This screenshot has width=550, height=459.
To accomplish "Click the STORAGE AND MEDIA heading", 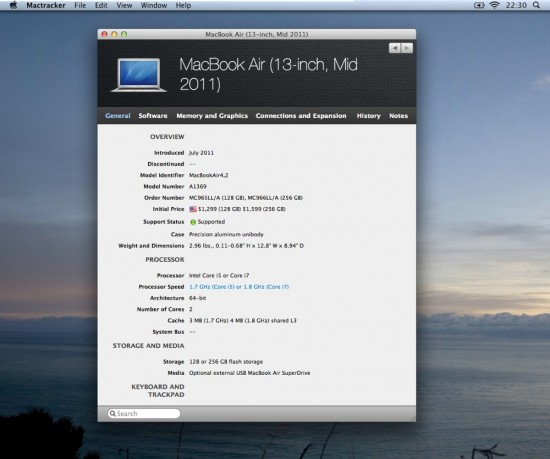I will [x=148, y=346].
